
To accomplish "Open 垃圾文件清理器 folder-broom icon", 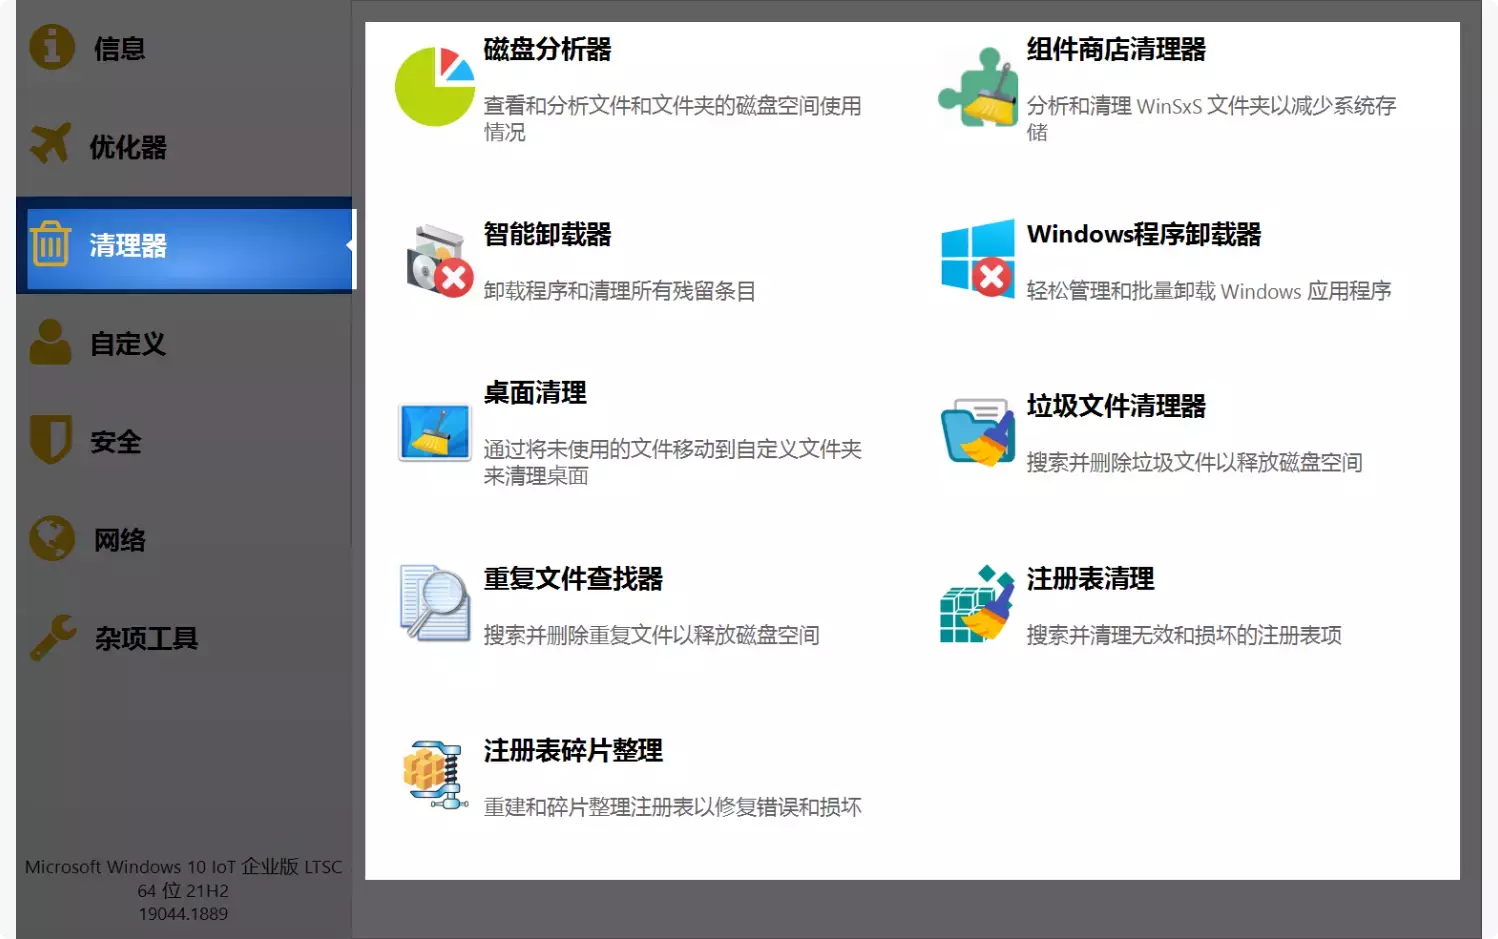I will coord(978,432).
